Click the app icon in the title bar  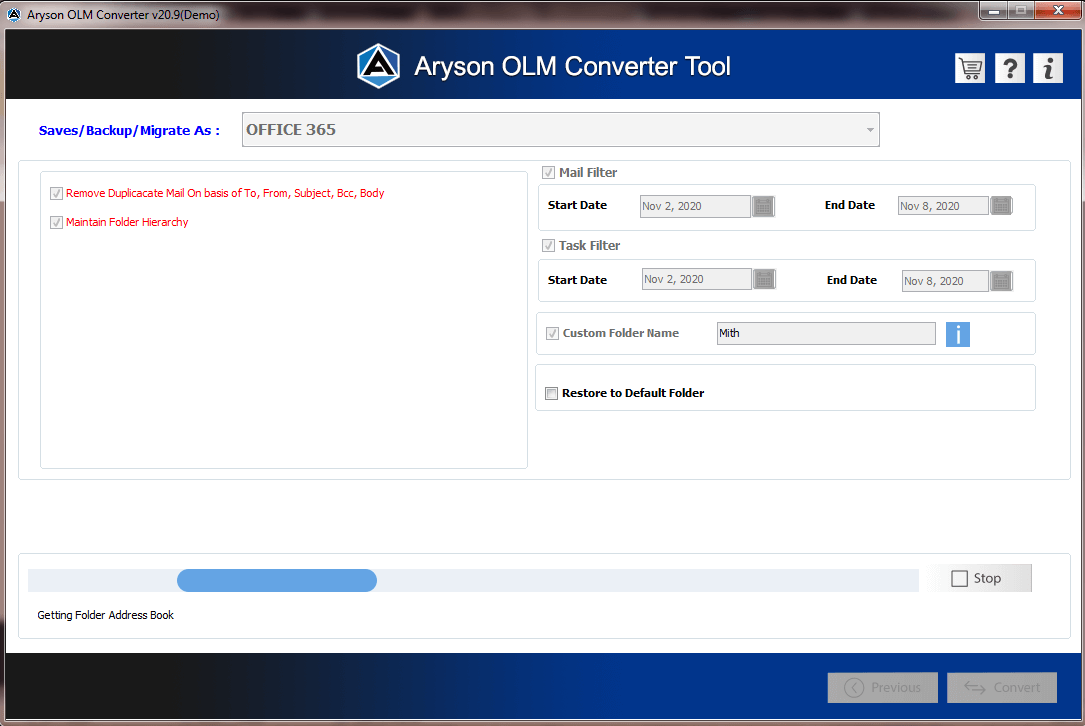click(x=14, y=15)
